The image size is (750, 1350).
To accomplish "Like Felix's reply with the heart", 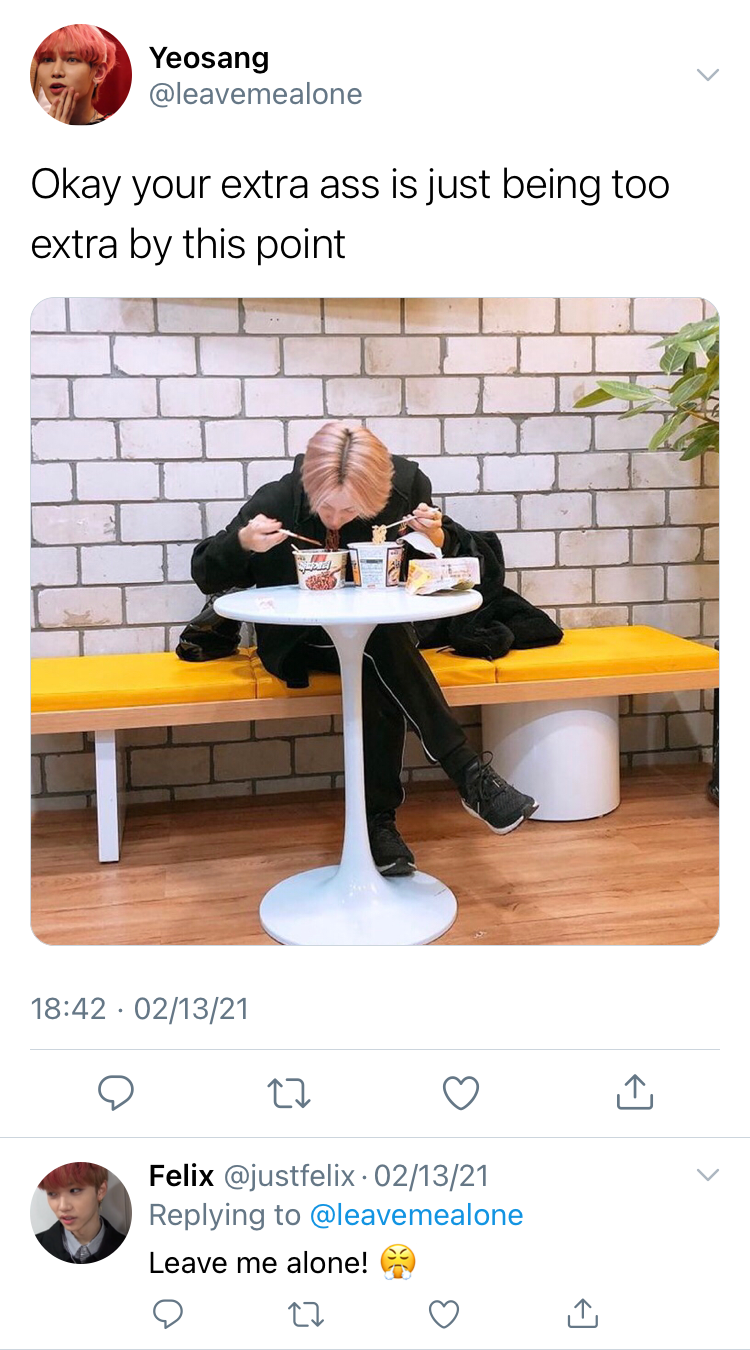I will pyautogui.click(x=443, y=1314).
